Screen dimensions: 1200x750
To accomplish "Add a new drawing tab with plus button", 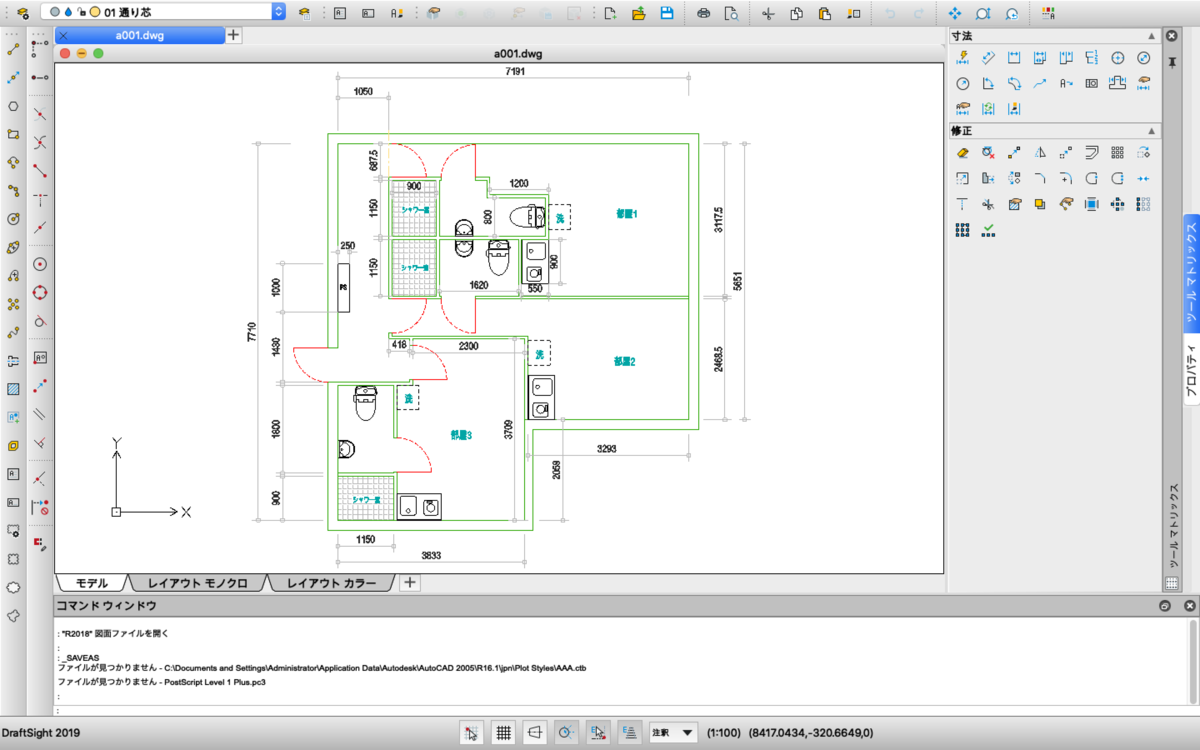I will coord(233,36).
